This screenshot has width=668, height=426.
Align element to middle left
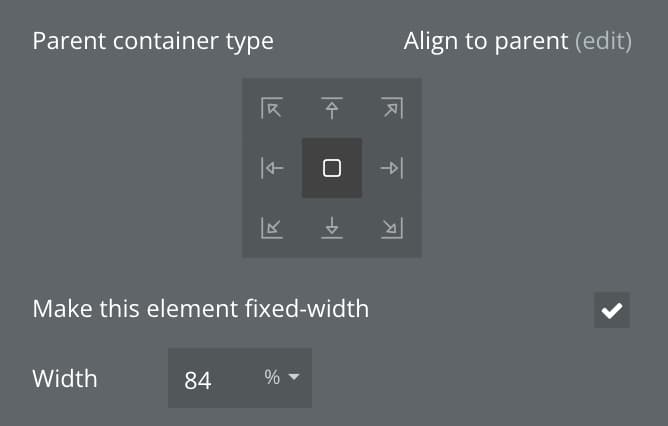[x=272, y=168]
